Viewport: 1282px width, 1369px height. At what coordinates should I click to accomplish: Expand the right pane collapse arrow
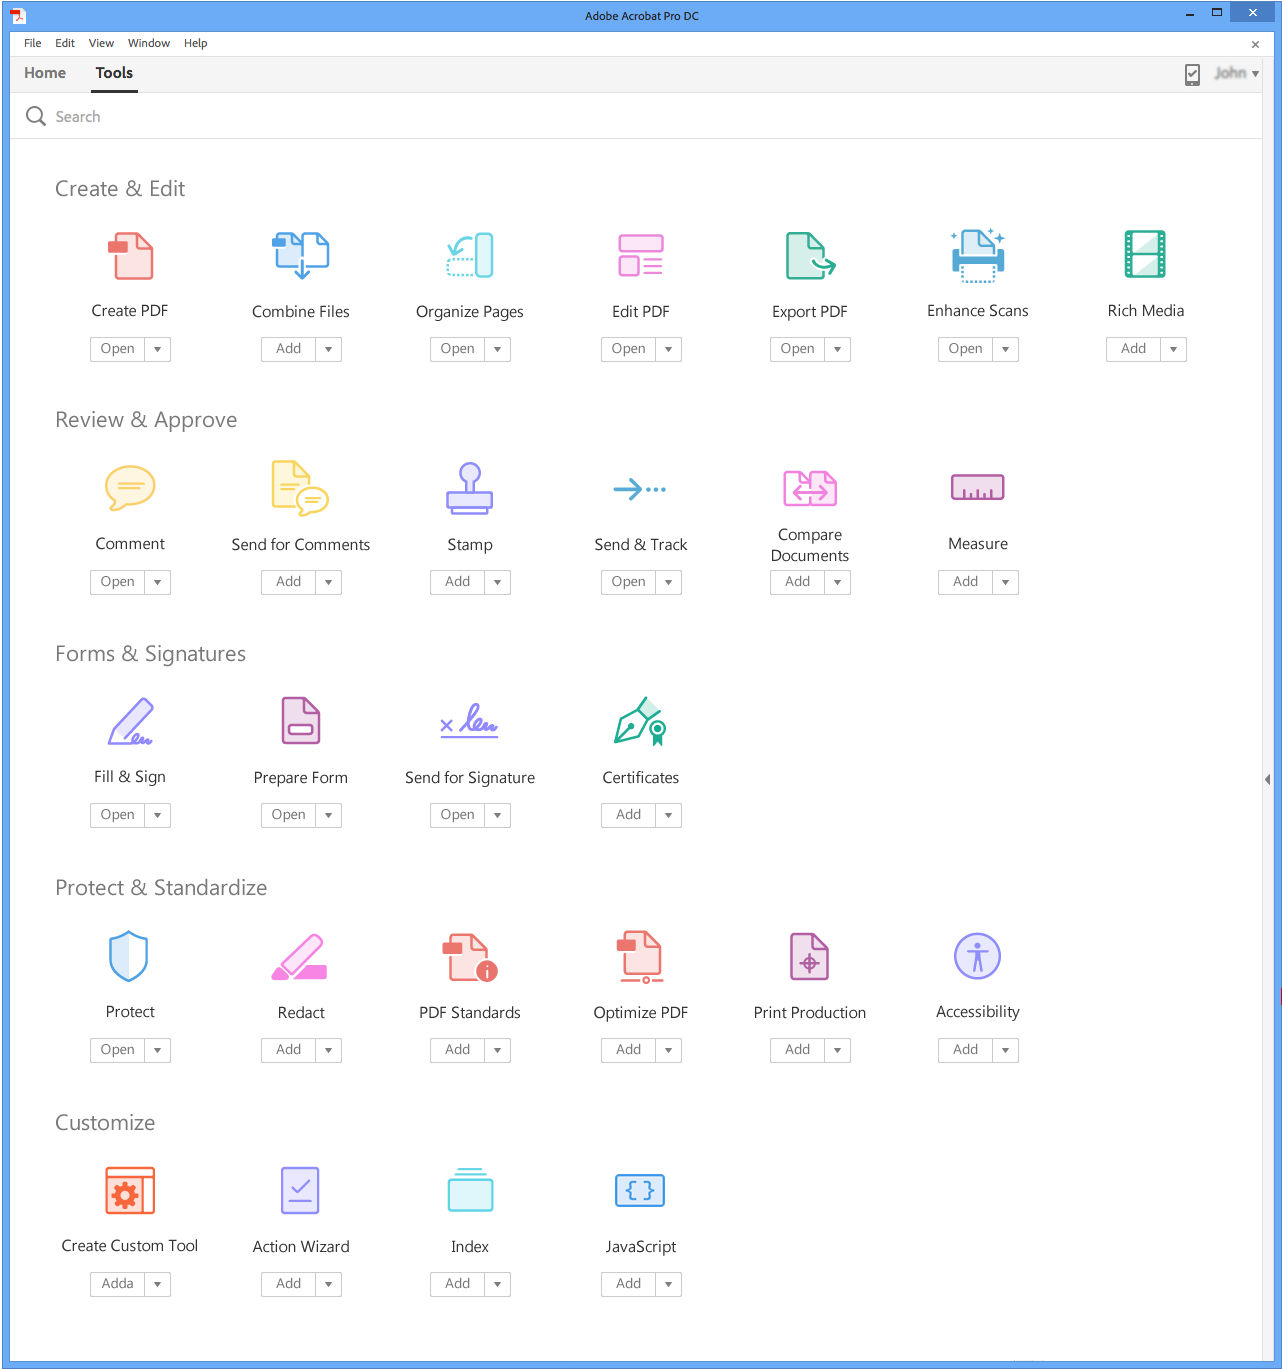(x=1267, y=779)
